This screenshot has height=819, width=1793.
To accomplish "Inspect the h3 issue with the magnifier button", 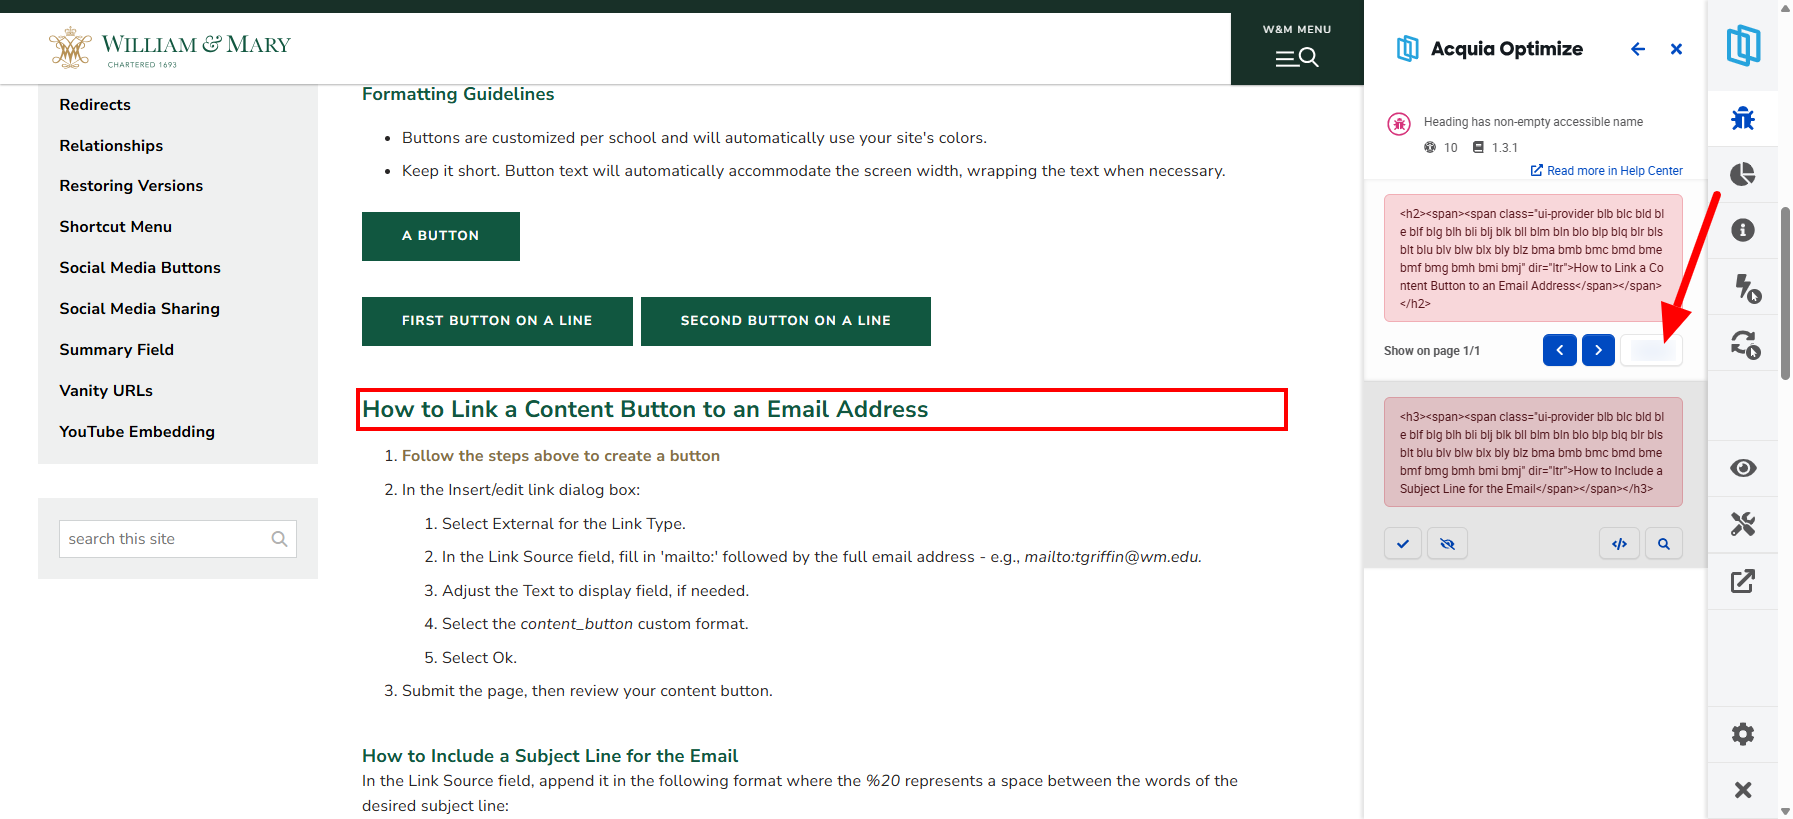I will (1664, 544).
